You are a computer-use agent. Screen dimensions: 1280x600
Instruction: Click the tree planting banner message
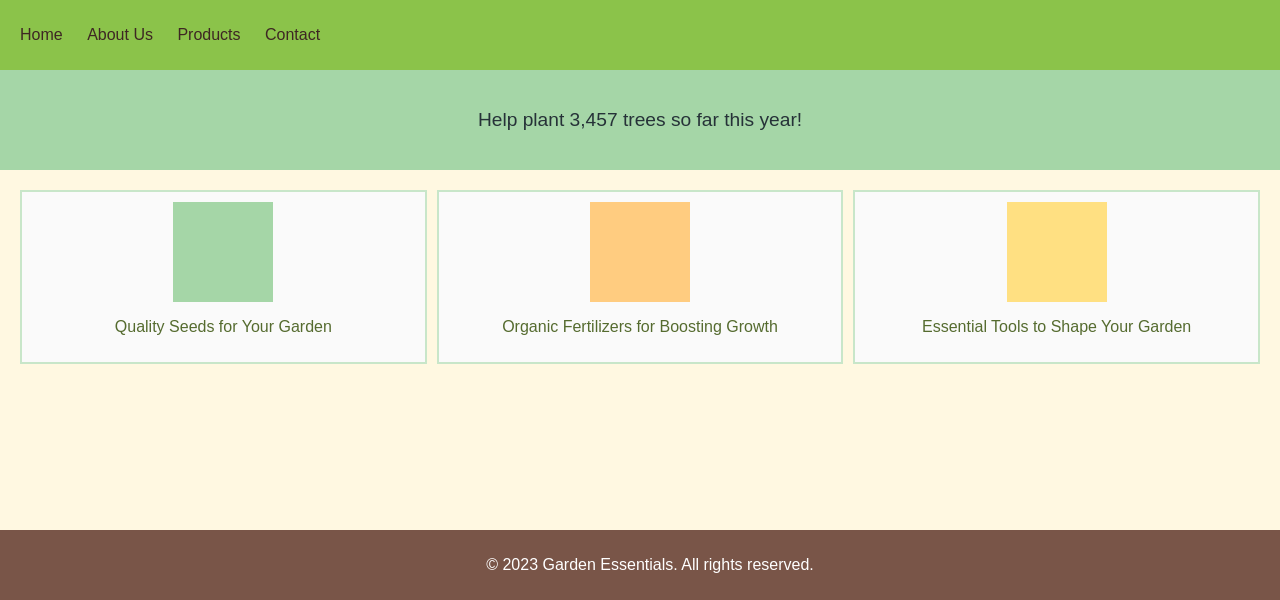tap(640, 120)
